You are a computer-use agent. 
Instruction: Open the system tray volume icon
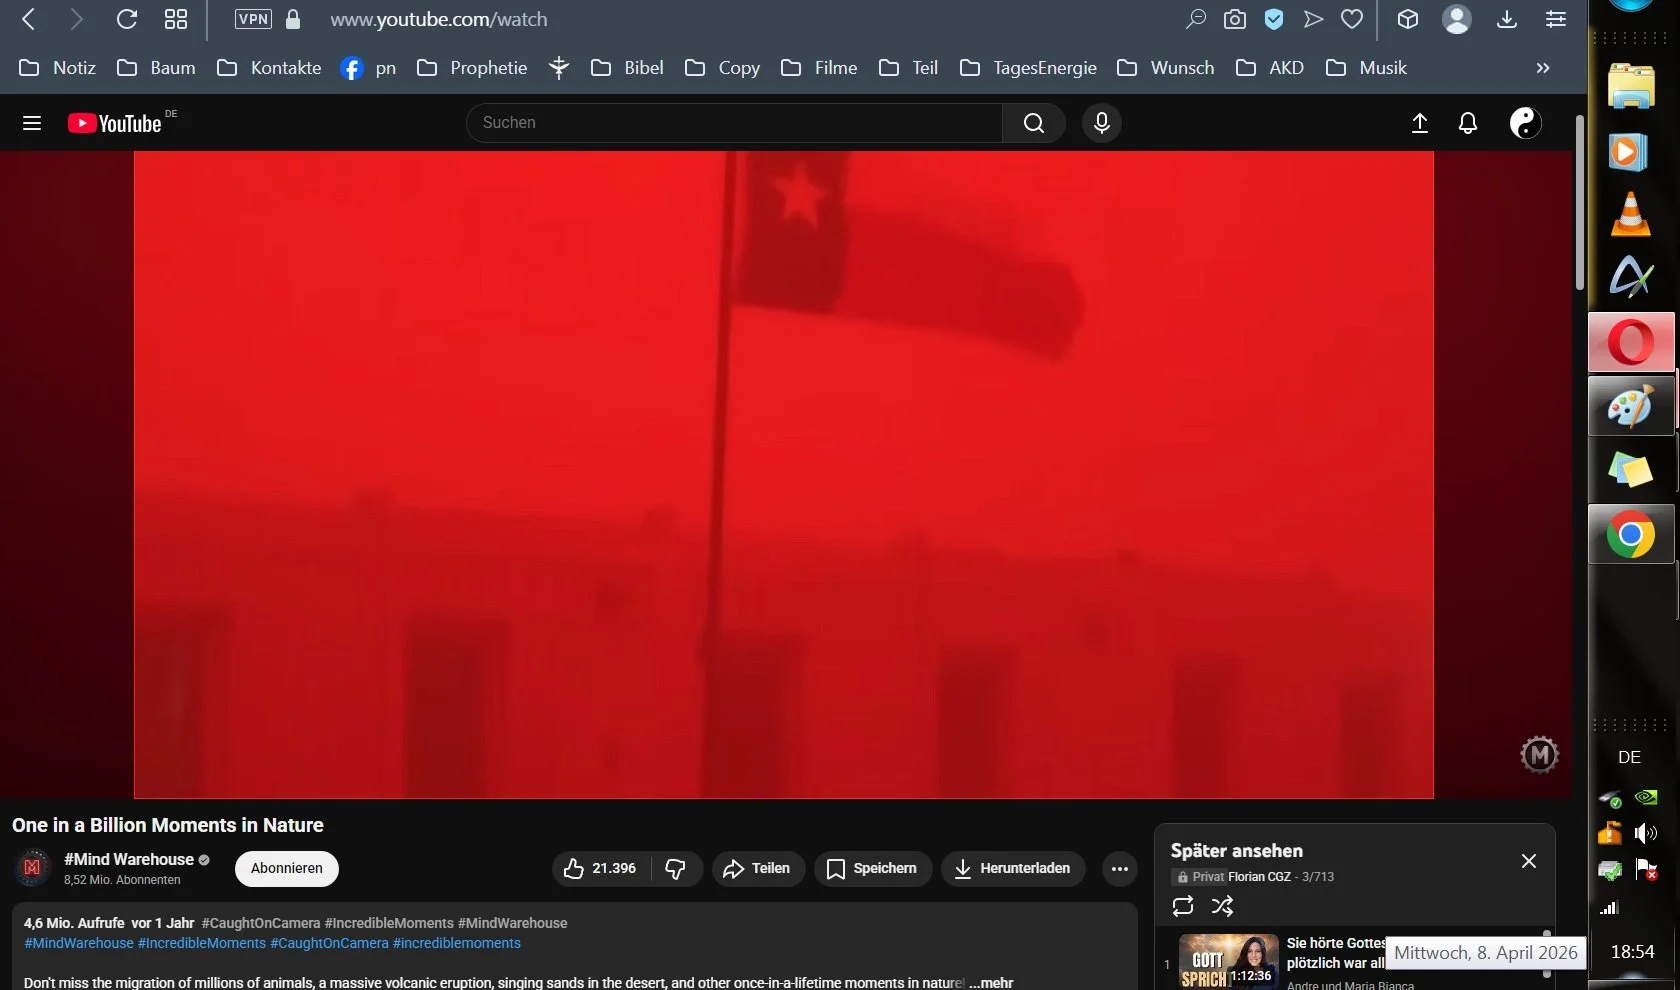click(1646, 832)
